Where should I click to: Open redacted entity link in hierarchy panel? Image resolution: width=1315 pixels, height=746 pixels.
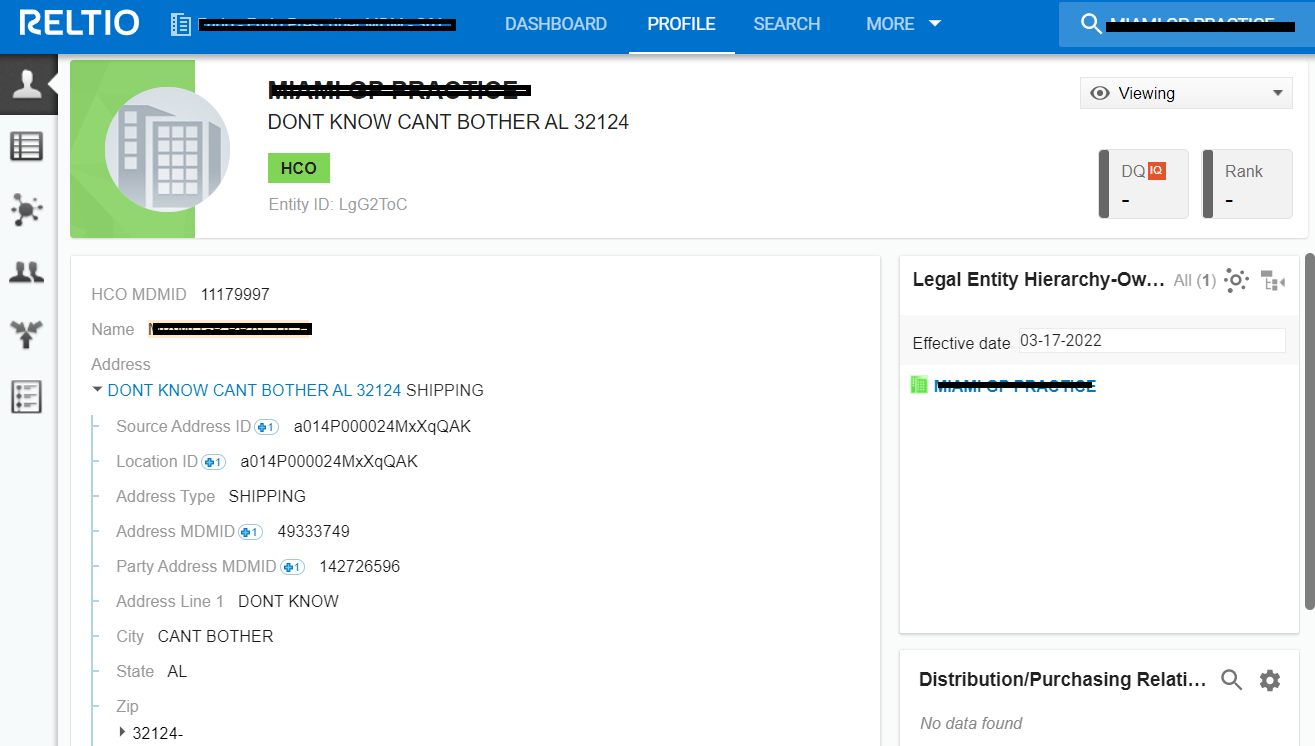point(1015,386)
